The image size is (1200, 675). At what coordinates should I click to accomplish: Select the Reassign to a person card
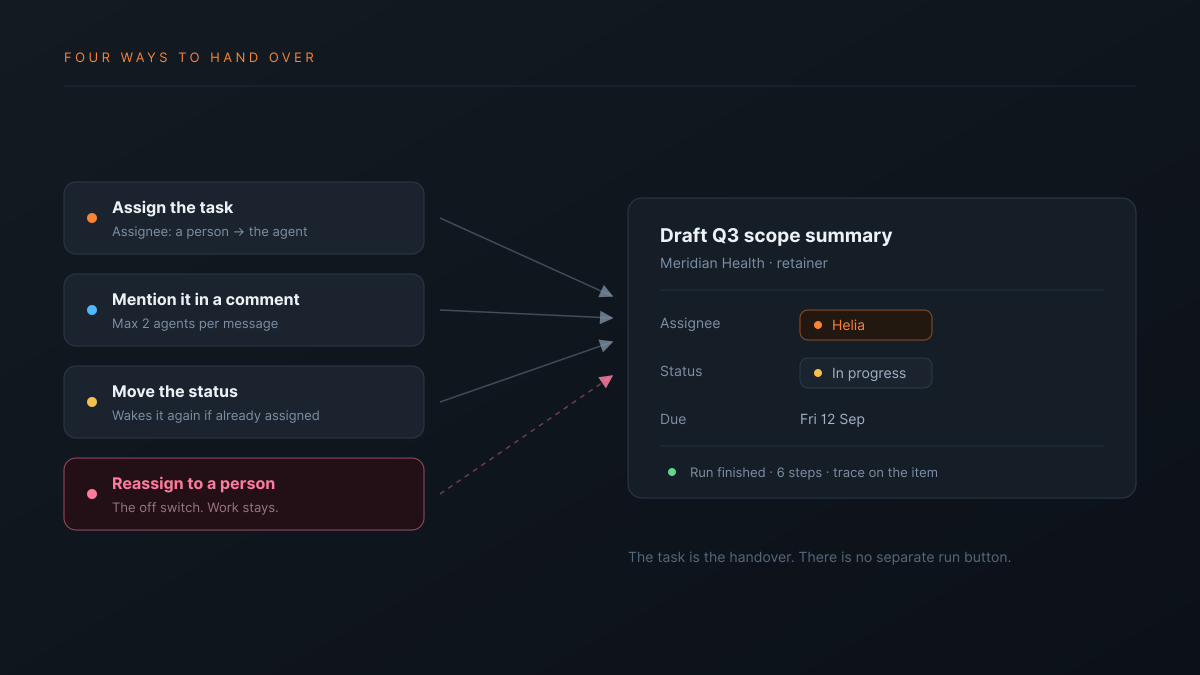click(244, 494)
